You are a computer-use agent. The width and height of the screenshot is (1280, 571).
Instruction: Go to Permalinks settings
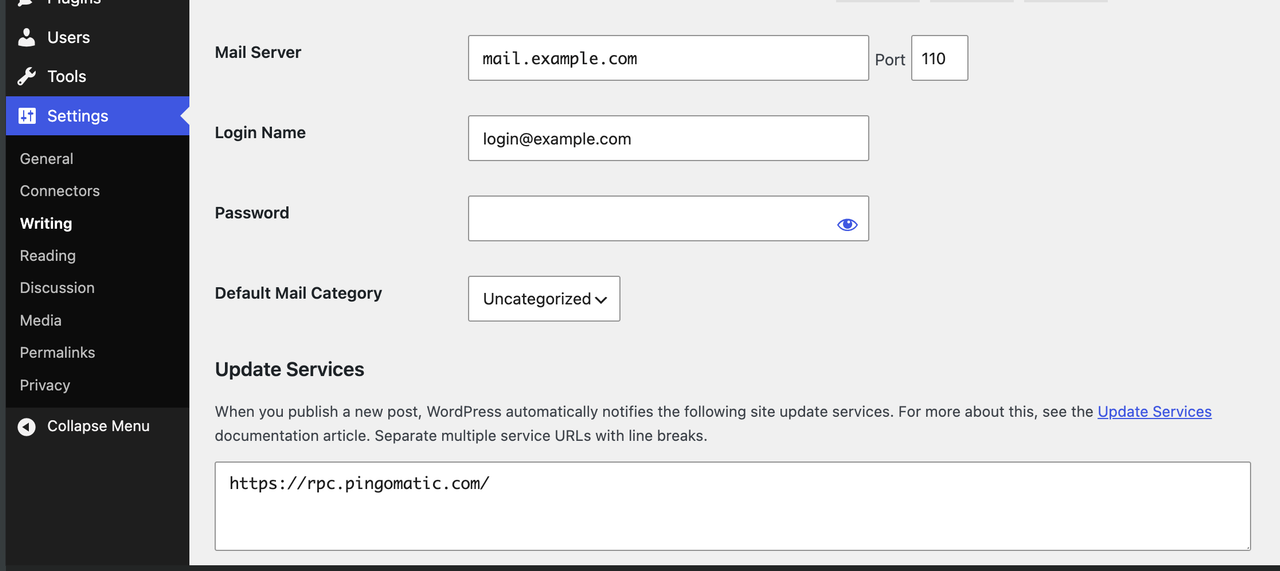tap(57, 353)
